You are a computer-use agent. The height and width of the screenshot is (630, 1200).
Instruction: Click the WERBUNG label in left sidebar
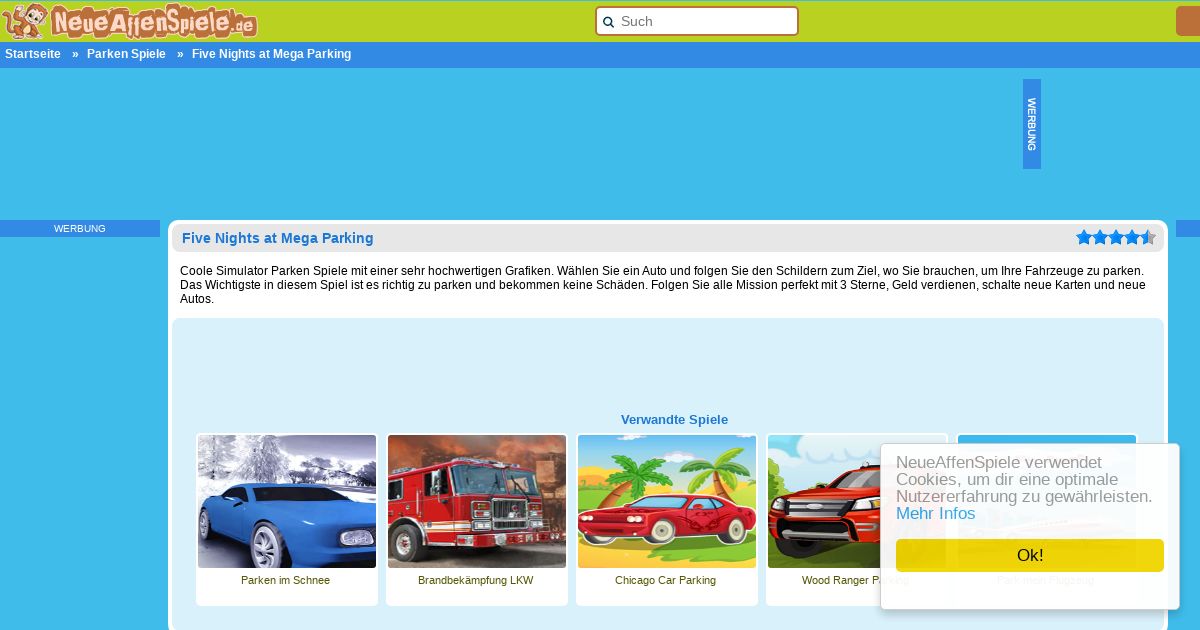pos(80,229)
